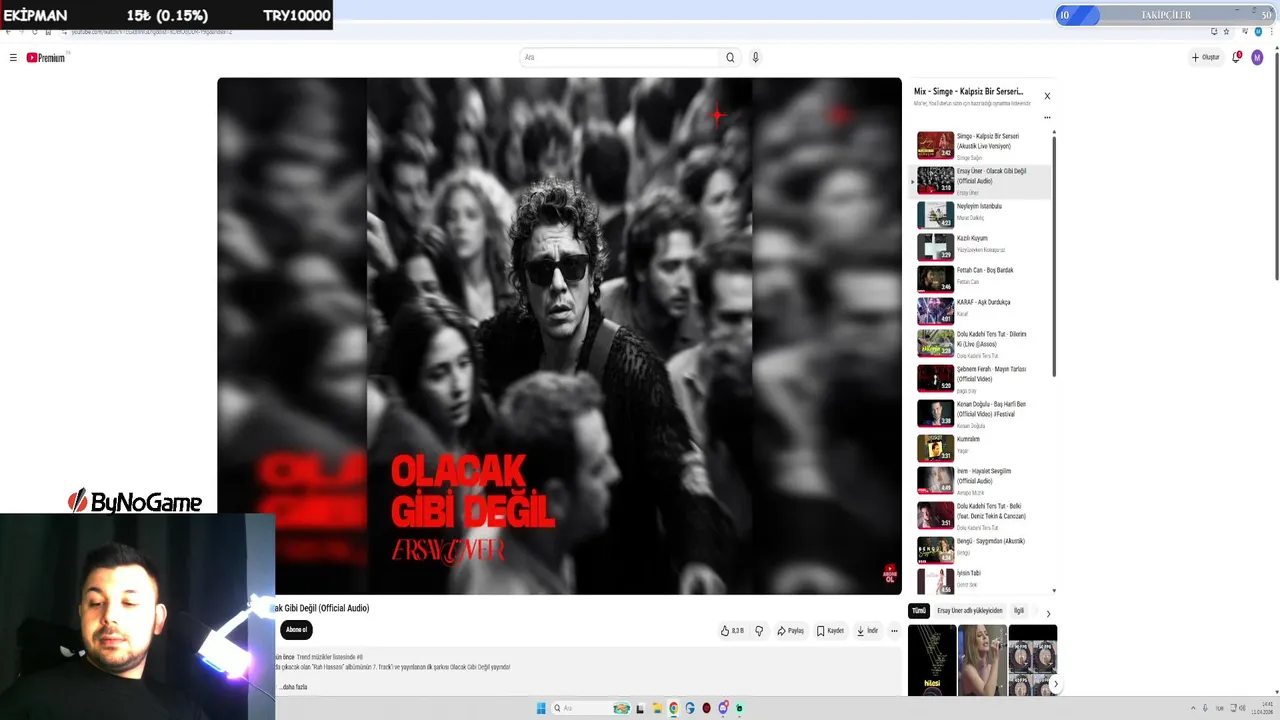Share the video via Paylaş
This screenshot has height=720, width=1280.
tap(790, 631)
